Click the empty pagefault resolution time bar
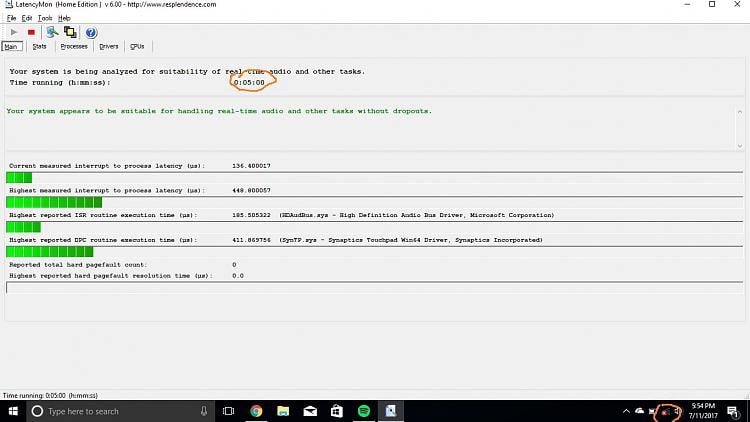The height and width of the screenshot is (422, 750). [x=375, y=287]
